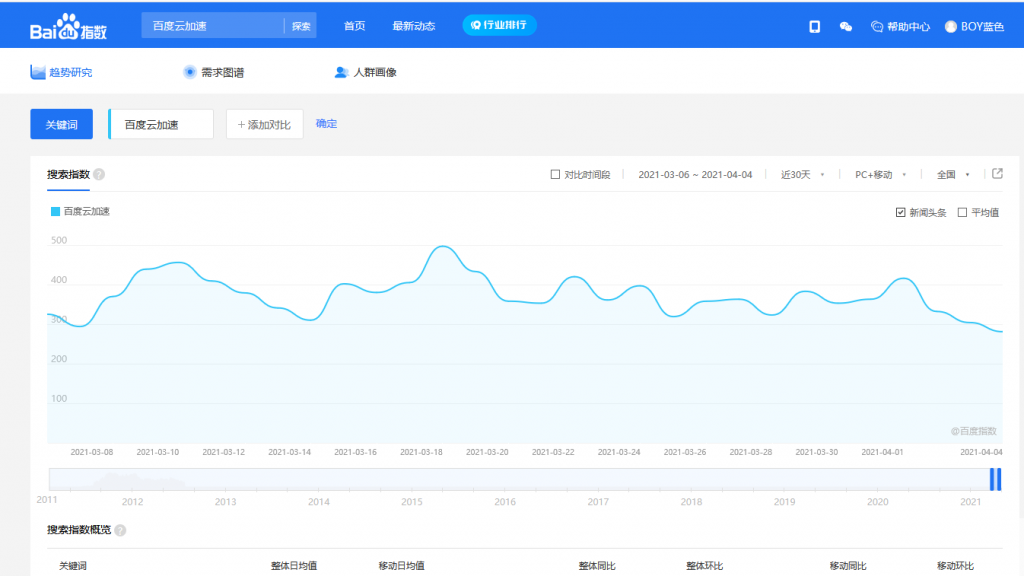1024x576 pixels.
Task: Click the 整体日均值 column header
Action: pos(294,566)
